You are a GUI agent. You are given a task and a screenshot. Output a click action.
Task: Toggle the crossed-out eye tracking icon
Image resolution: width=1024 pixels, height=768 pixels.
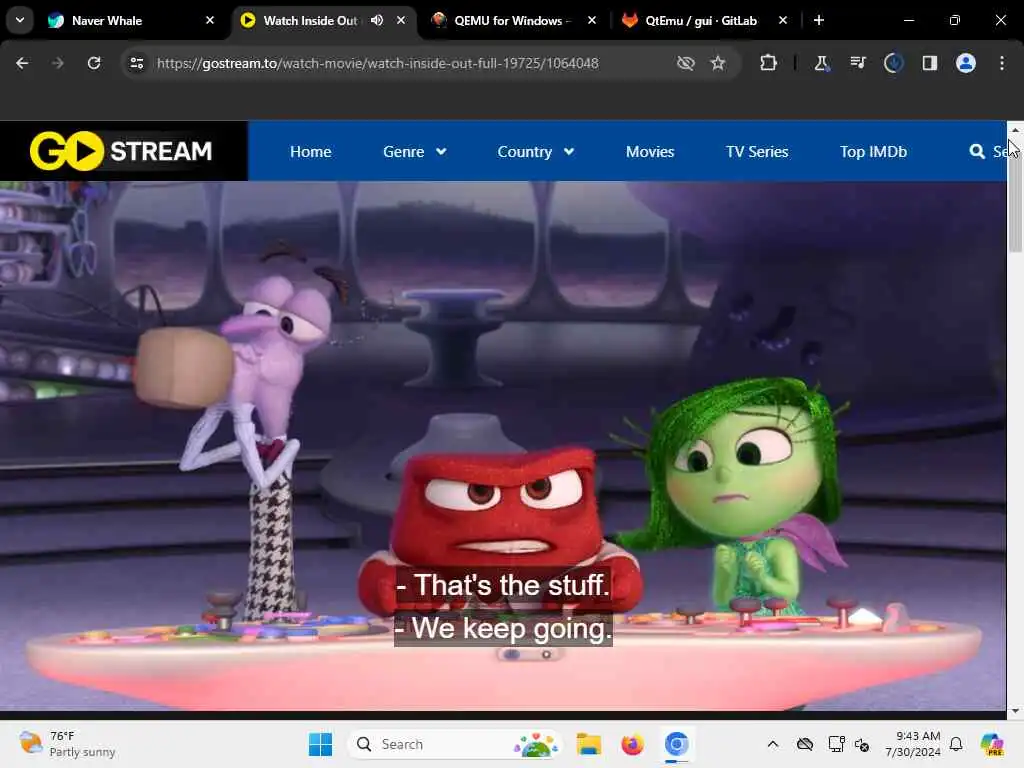tap(686, 63)
